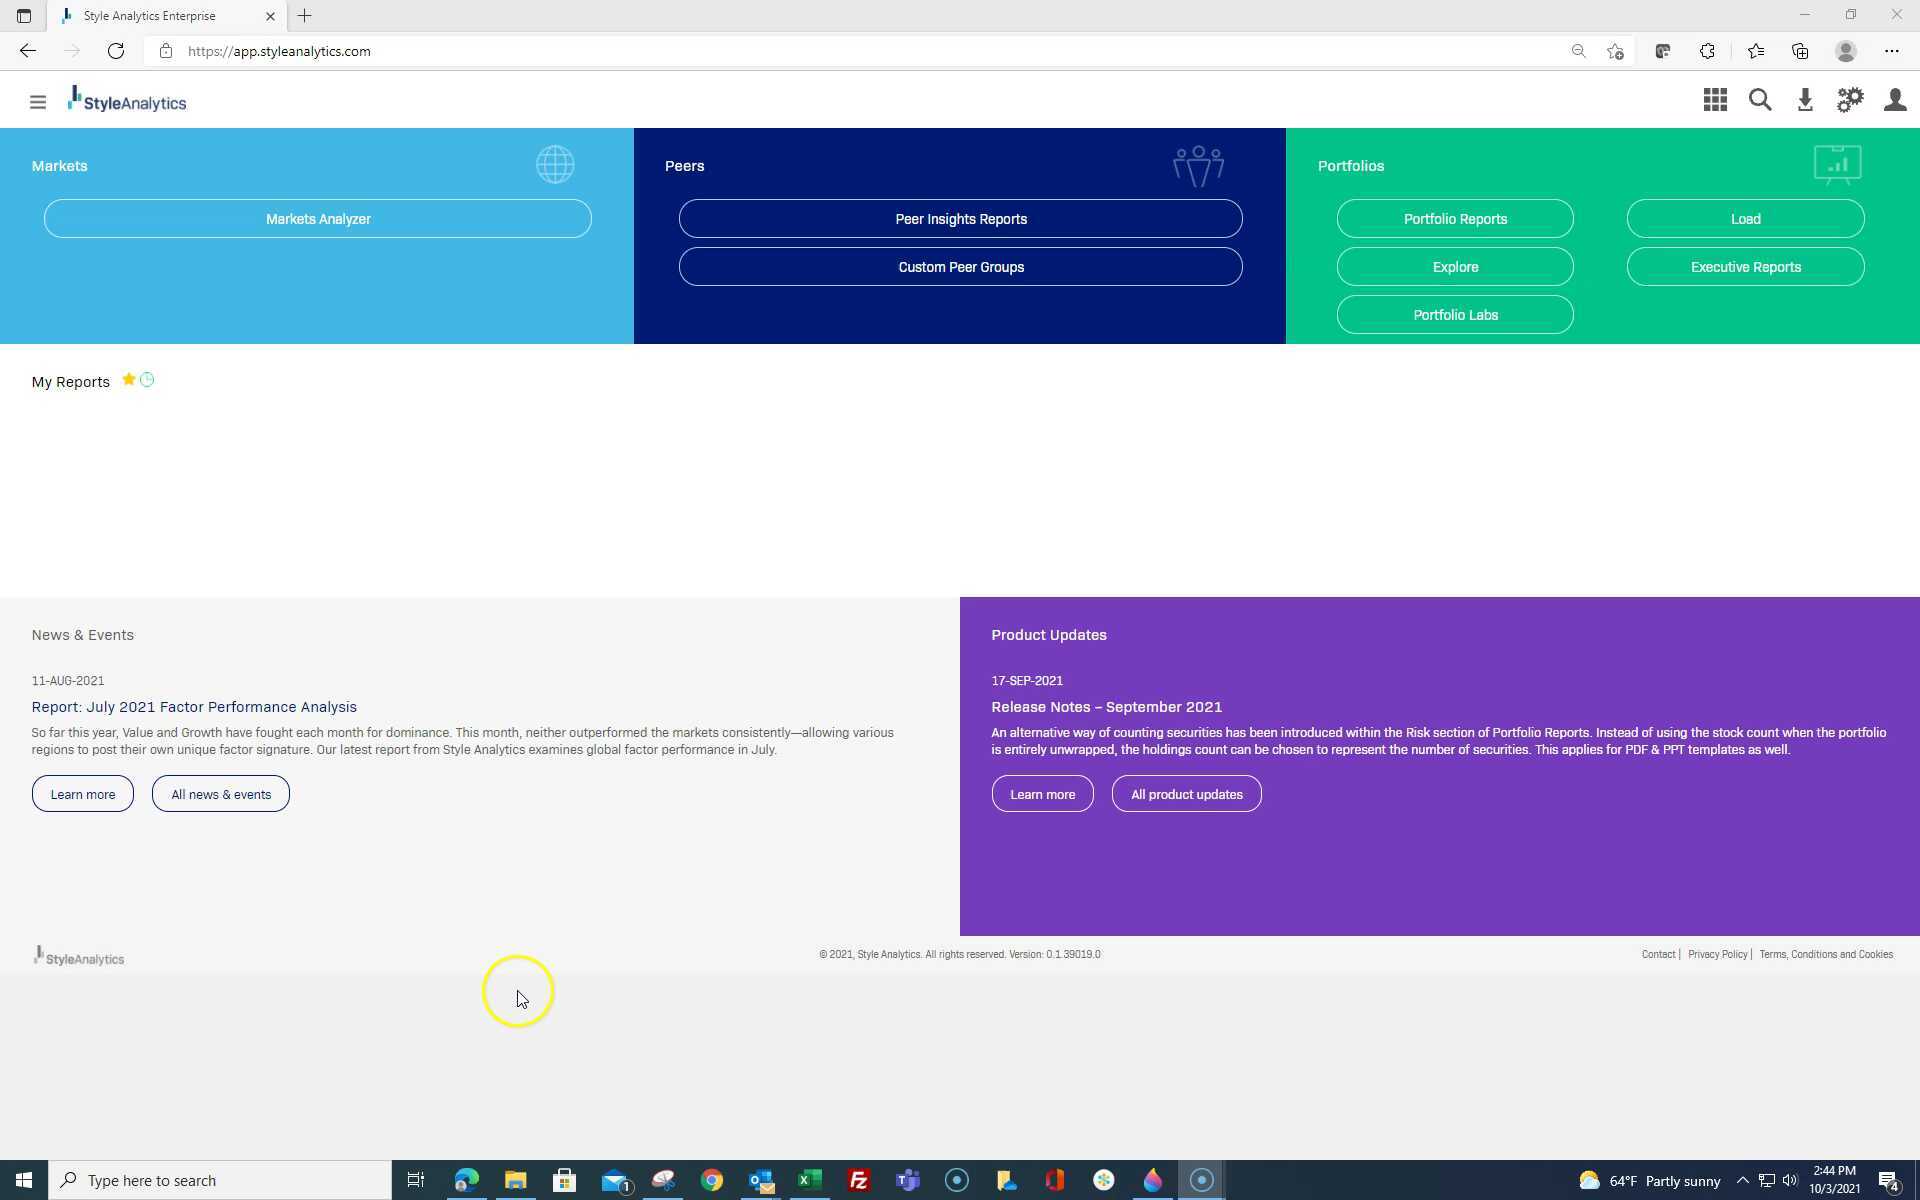Click the download arrow icon
The height and width of the screenshot is (1200, 1920).
pyautogui.click(x=1805, y=100)
